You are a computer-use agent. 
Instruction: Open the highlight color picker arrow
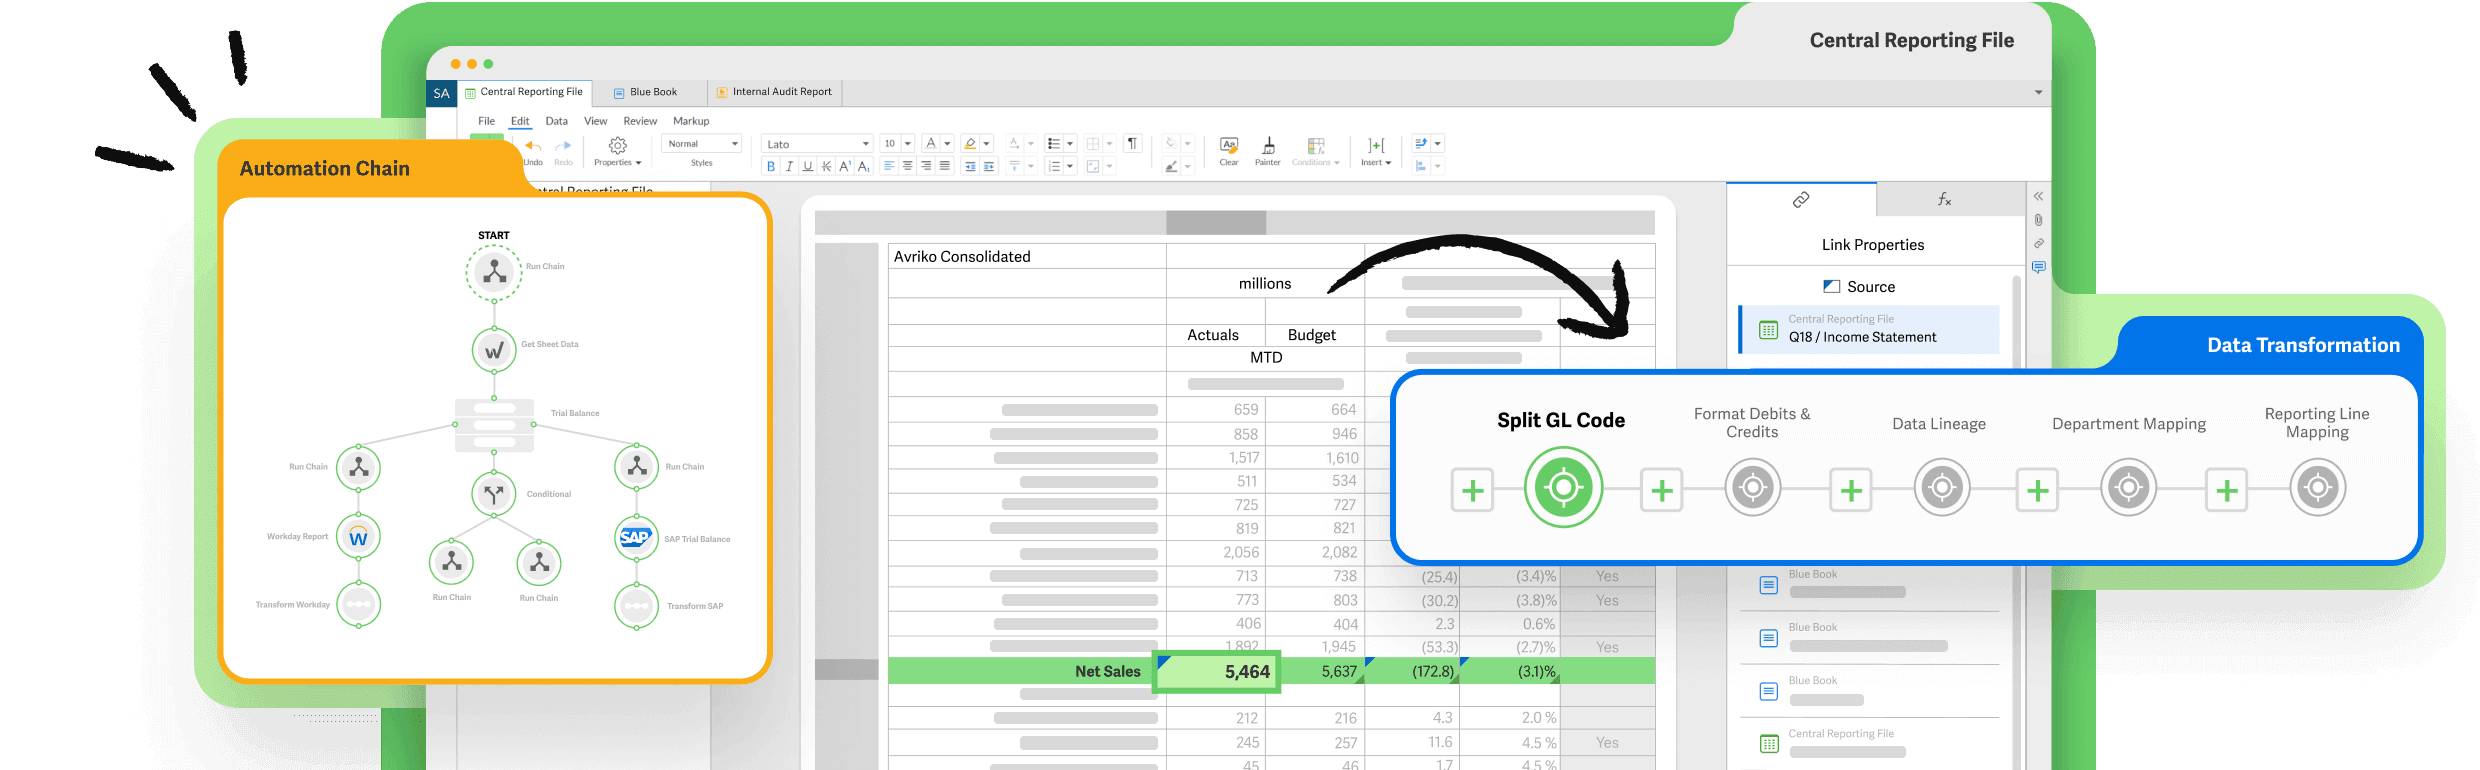(987, 144)
